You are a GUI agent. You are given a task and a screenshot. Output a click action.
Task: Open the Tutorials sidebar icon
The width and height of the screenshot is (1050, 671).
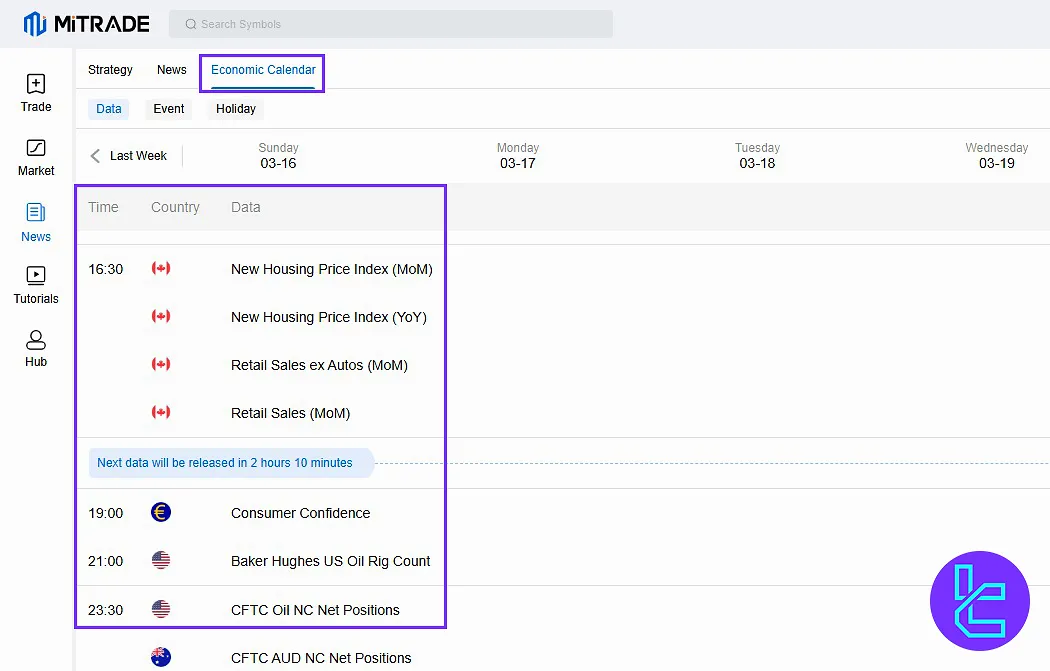36,285
